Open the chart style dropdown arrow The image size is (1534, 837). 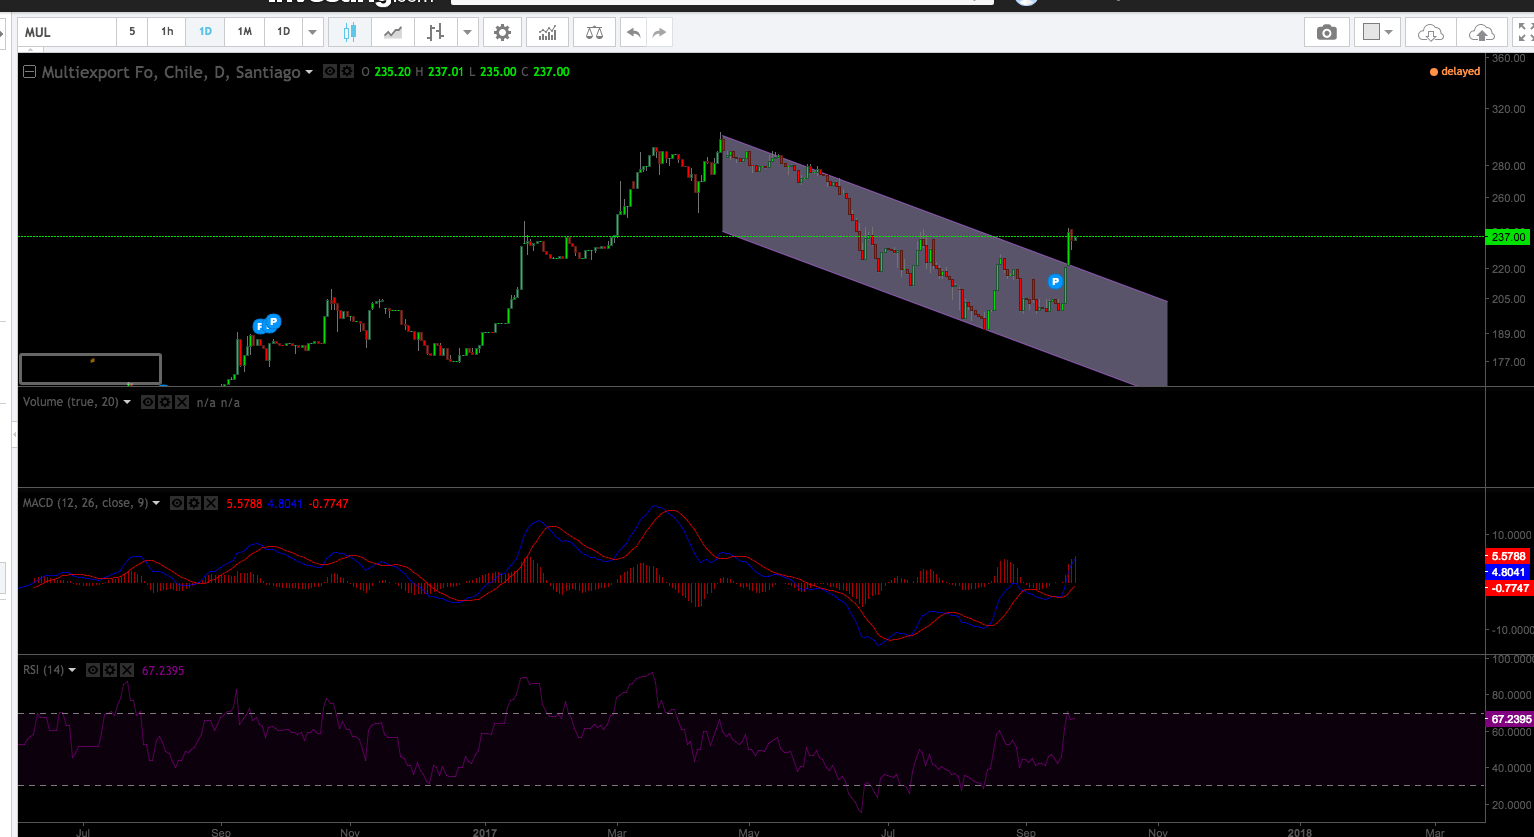tap(468, 32)
